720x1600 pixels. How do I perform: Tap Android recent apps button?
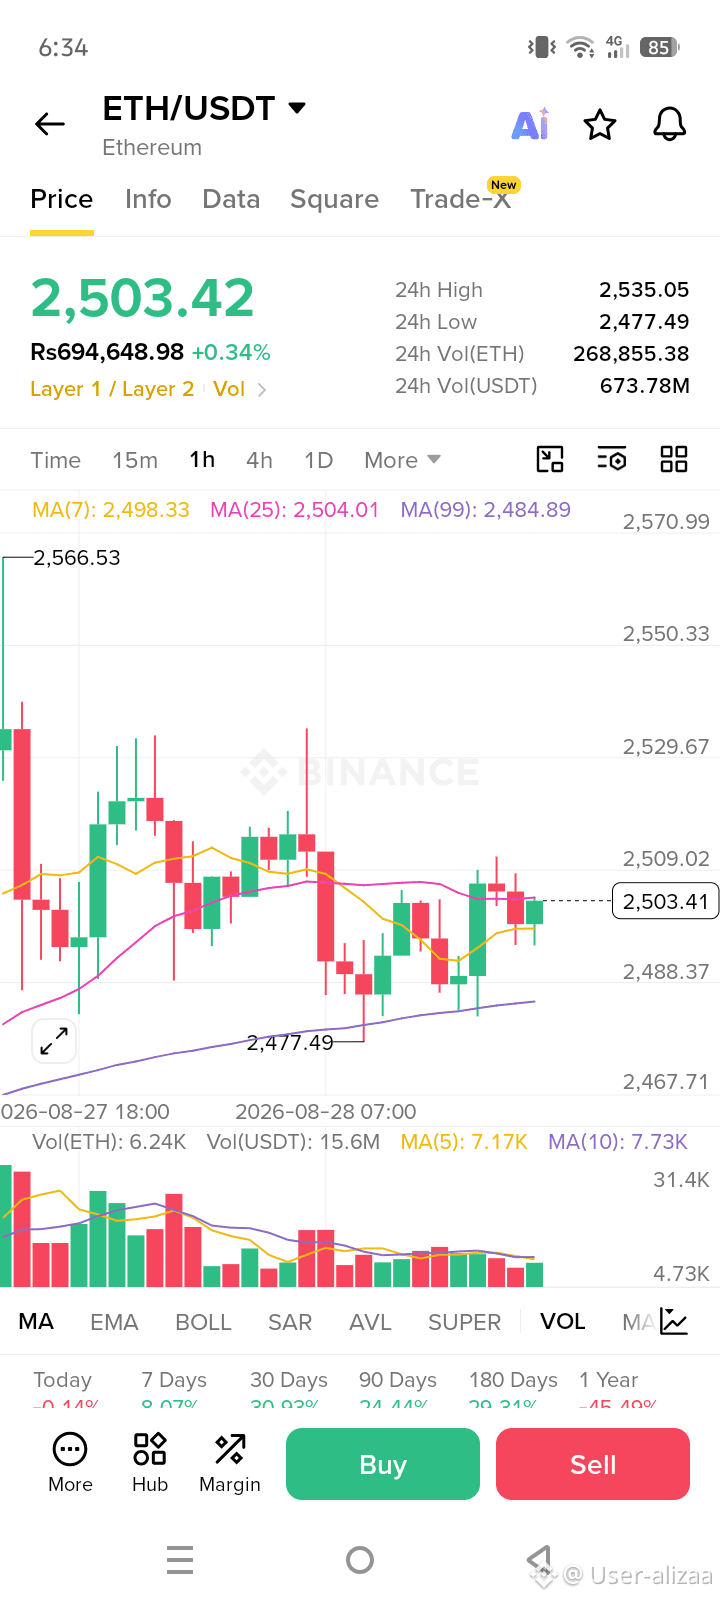pos(180,1560)
